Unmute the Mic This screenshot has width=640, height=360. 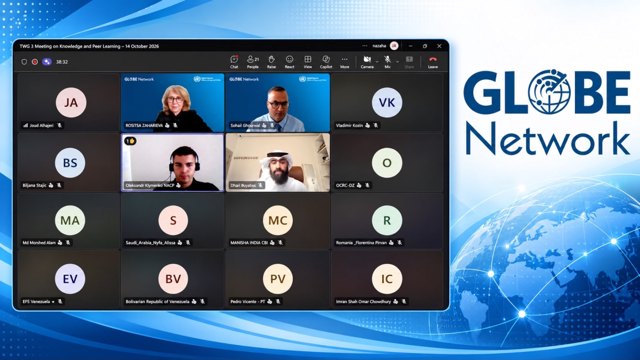pyautogui.click(x=387, y=62)
